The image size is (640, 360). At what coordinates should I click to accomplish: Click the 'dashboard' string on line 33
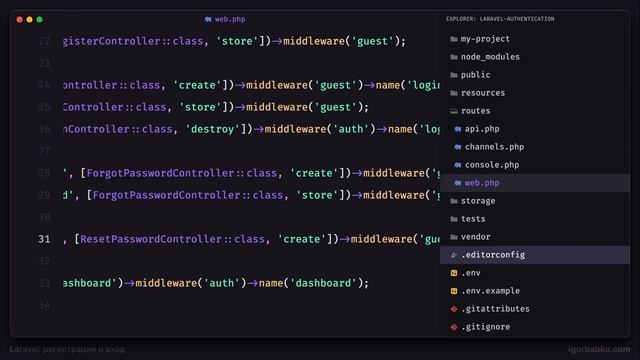pyautogui.click(x=323, y=283)
